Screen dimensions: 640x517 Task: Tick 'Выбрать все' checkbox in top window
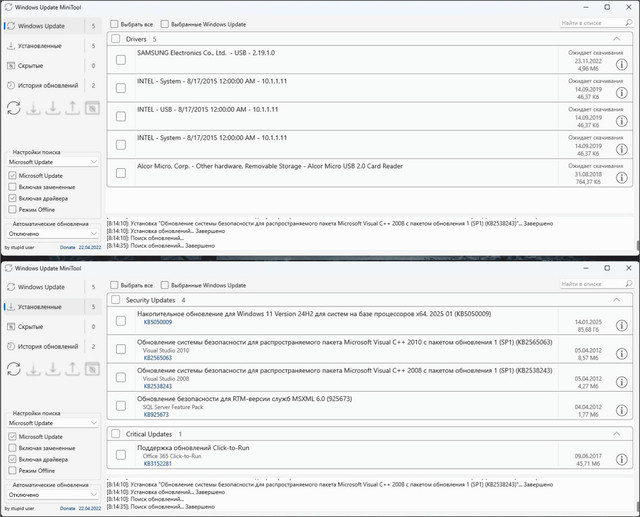(x=114, y=24)
